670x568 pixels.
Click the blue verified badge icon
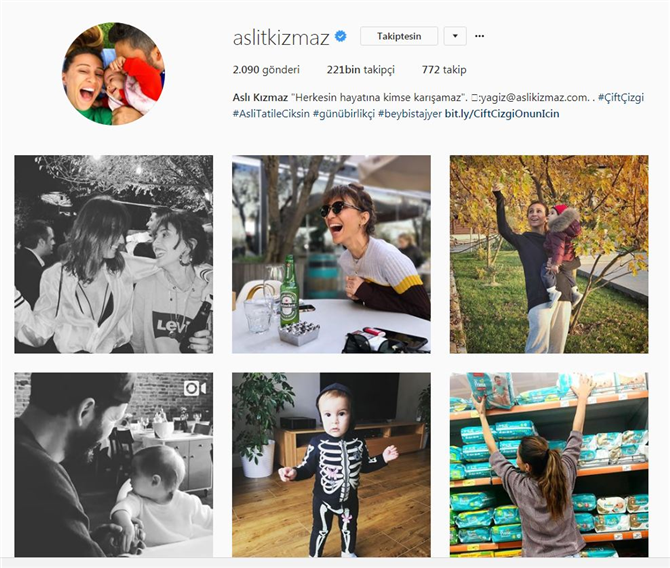pyautogui.click(x=340, y=37)
